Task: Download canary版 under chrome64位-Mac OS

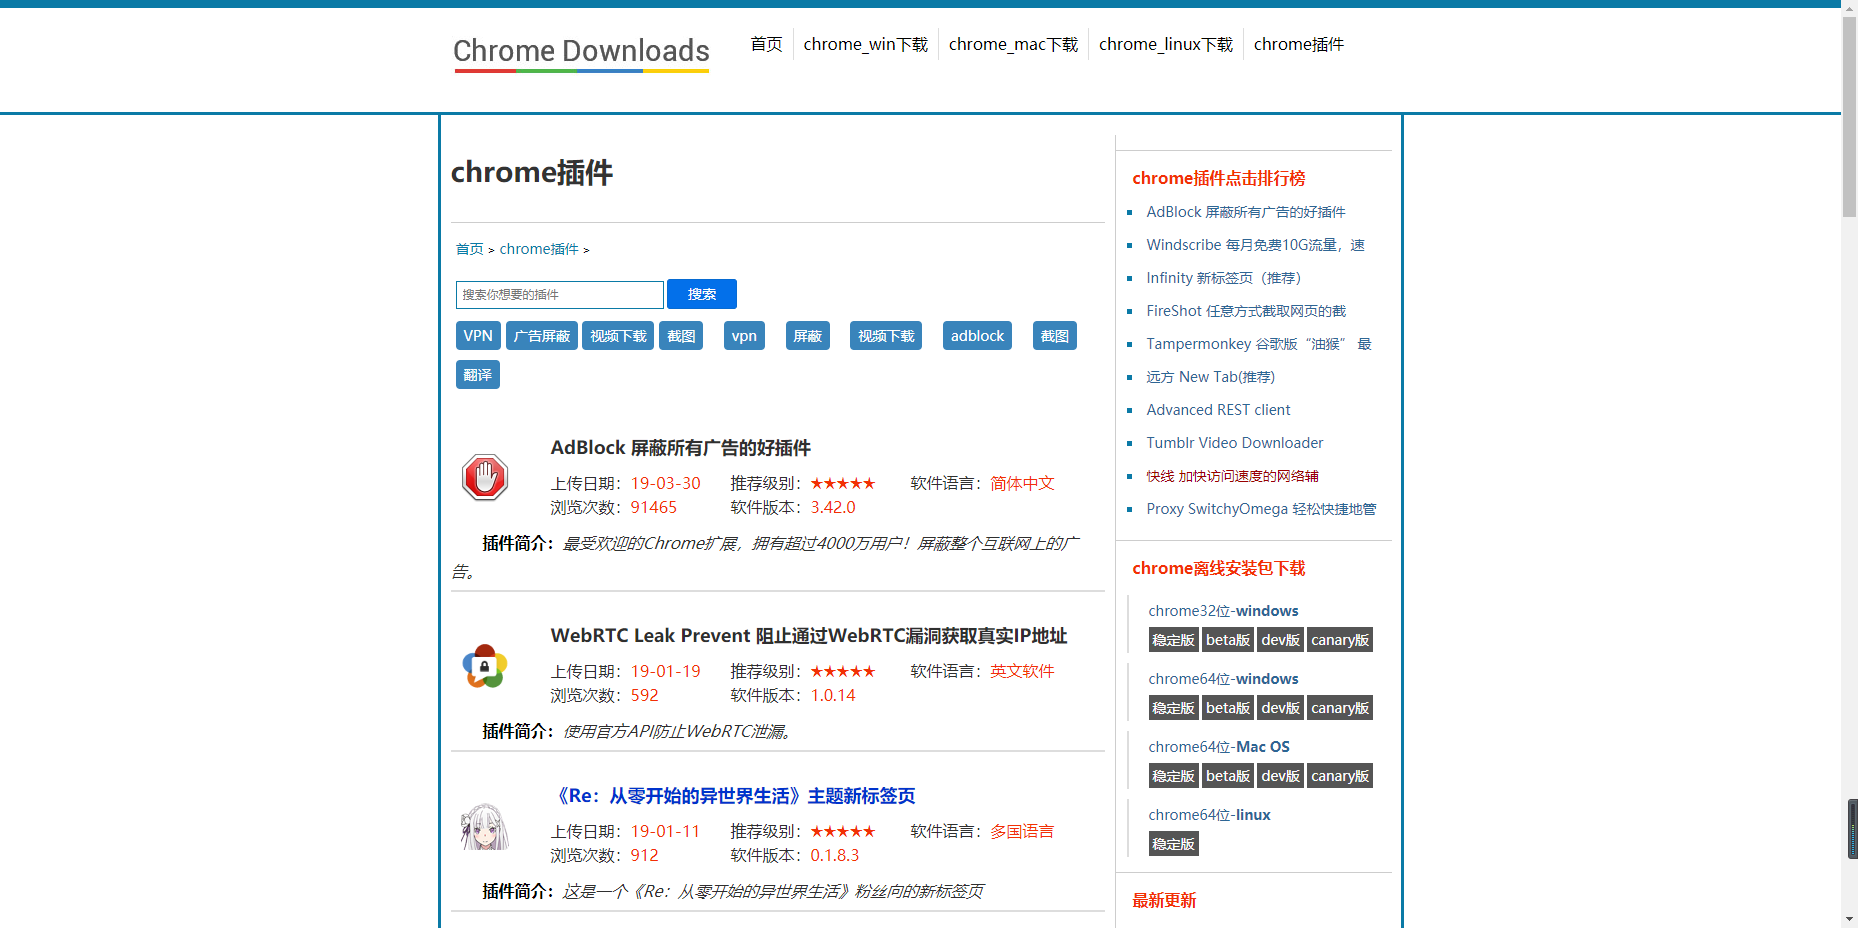Action: pos(1340,776)
